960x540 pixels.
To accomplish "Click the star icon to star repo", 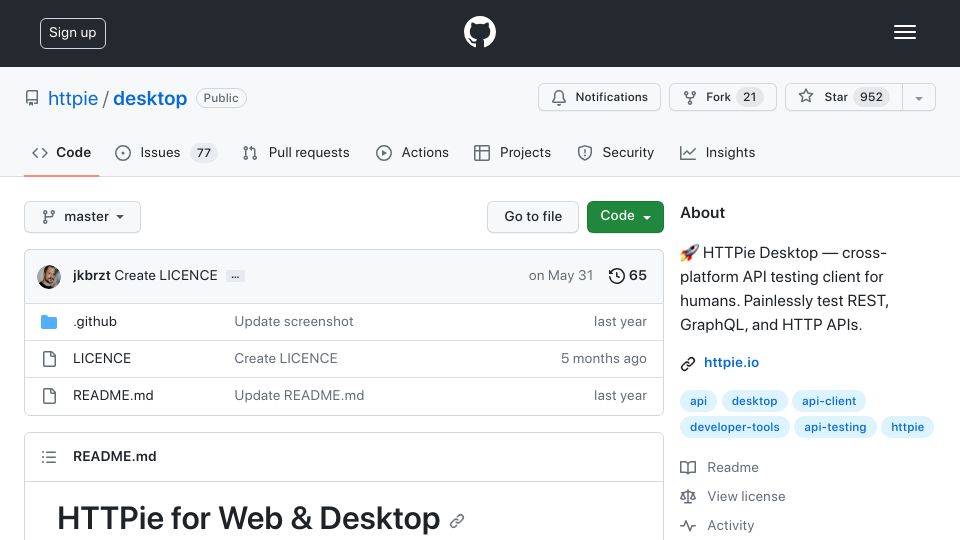I will tap(806, 96).
